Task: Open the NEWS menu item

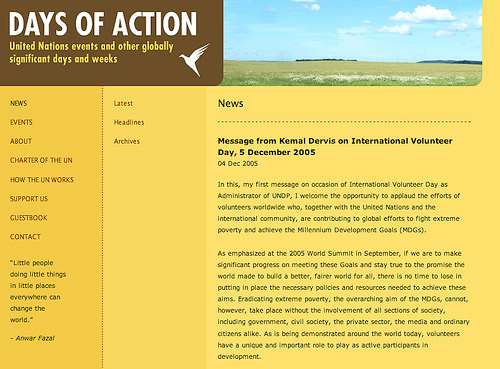Action: [18, 103]
